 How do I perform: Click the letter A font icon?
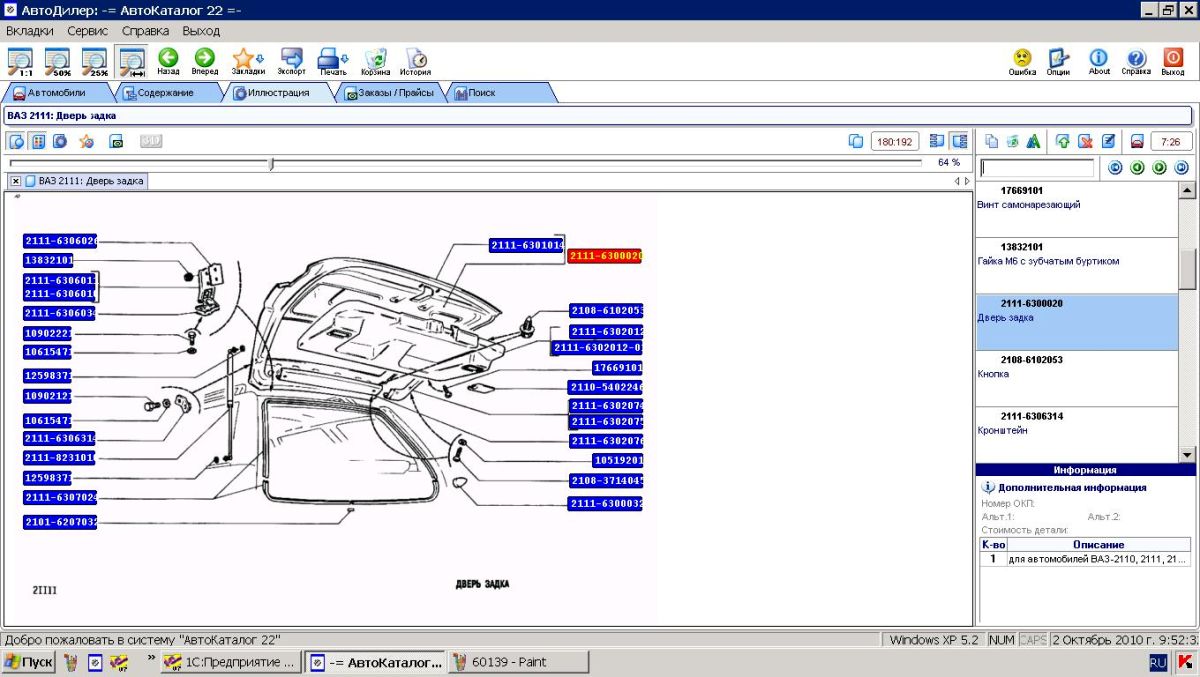[1033, 141]
